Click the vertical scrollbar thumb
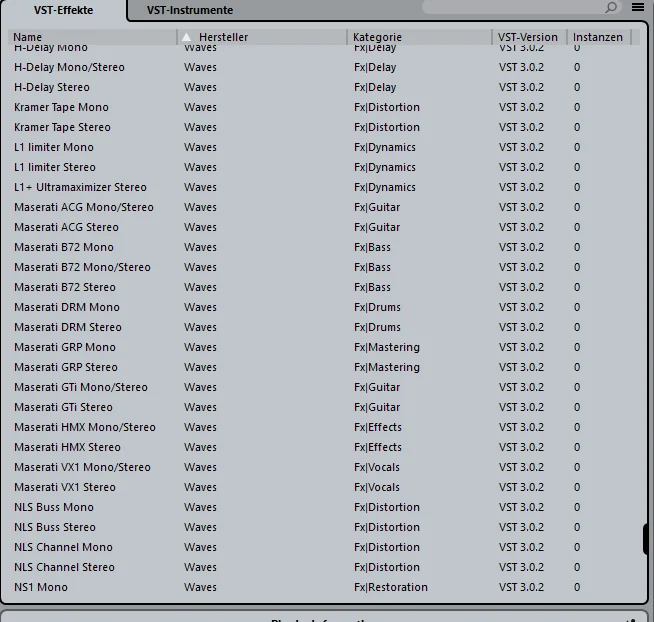The width and height of the screenshot is (654, 622). coord(648,539)
